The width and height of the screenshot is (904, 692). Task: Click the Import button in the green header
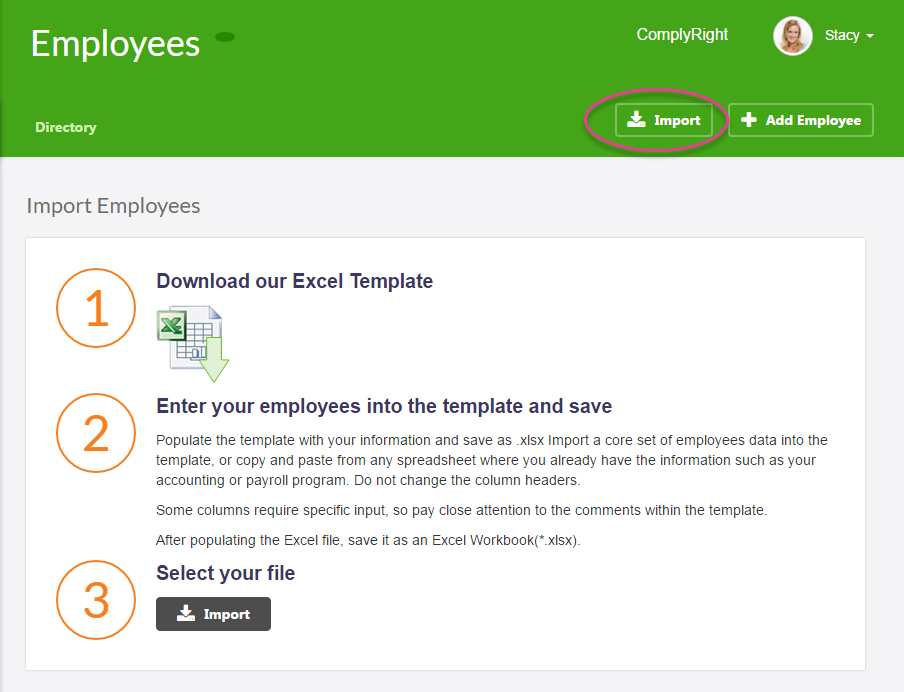[x=664, y=120]
